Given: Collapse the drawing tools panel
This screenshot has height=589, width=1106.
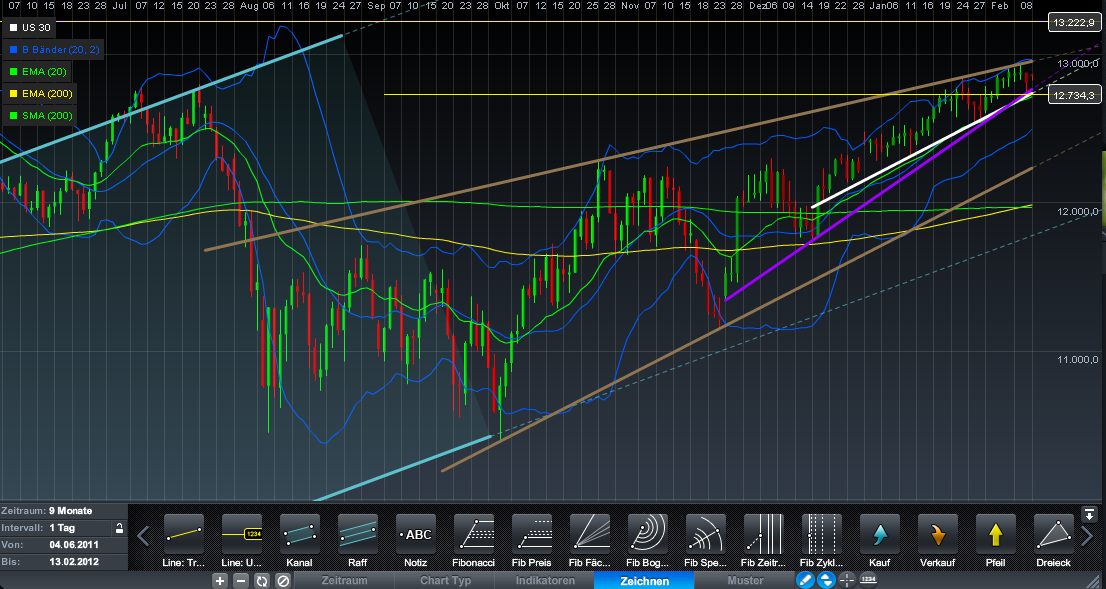Looking at the screenshot, I should (x=1090, y=514).
